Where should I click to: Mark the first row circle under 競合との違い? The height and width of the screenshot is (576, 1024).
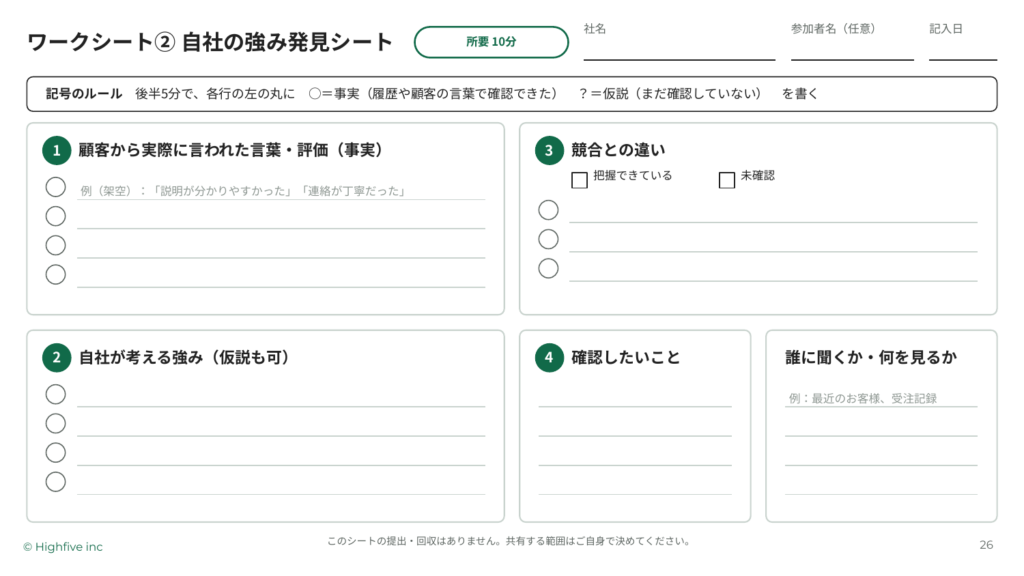click(549, 210)
